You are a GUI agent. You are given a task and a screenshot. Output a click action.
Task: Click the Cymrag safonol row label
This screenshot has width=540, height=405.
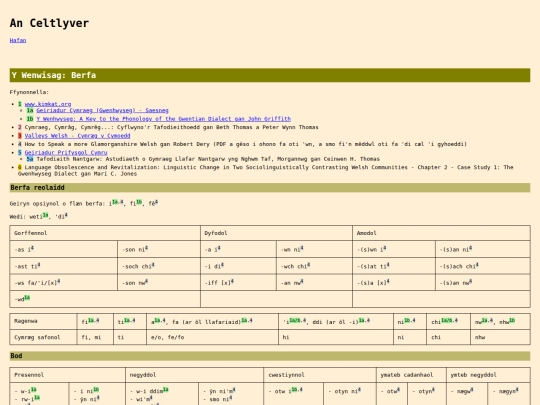click(43, 338)
